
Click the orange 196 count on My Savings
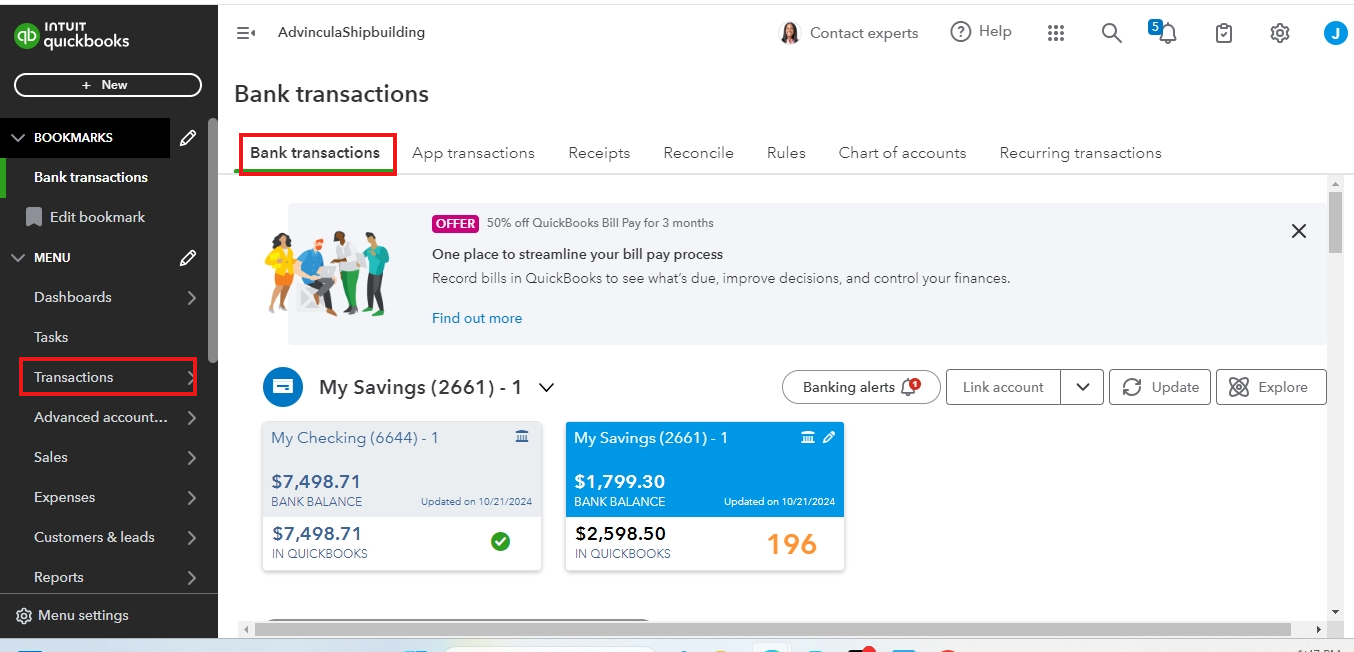(792, 544)
